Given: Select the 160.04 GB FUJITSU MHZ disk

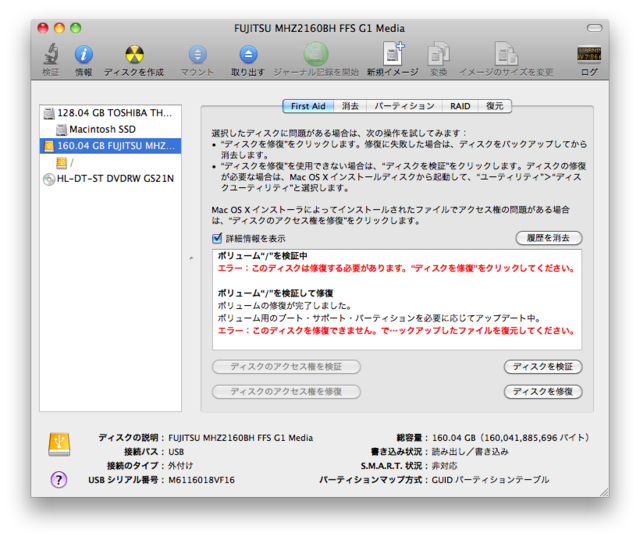Looking at the screenshot, I should click(110, 146).
